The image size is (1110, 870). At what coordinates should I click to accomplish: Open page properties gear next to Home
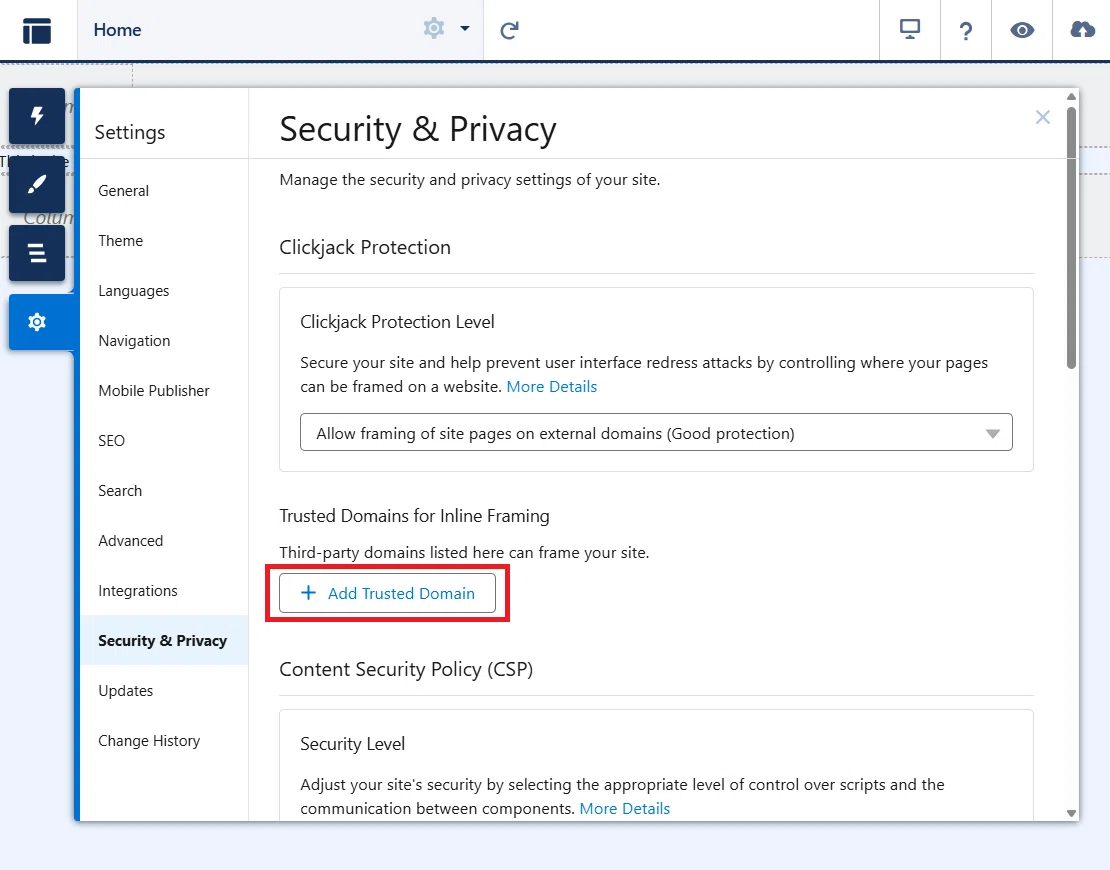(433, 28)
